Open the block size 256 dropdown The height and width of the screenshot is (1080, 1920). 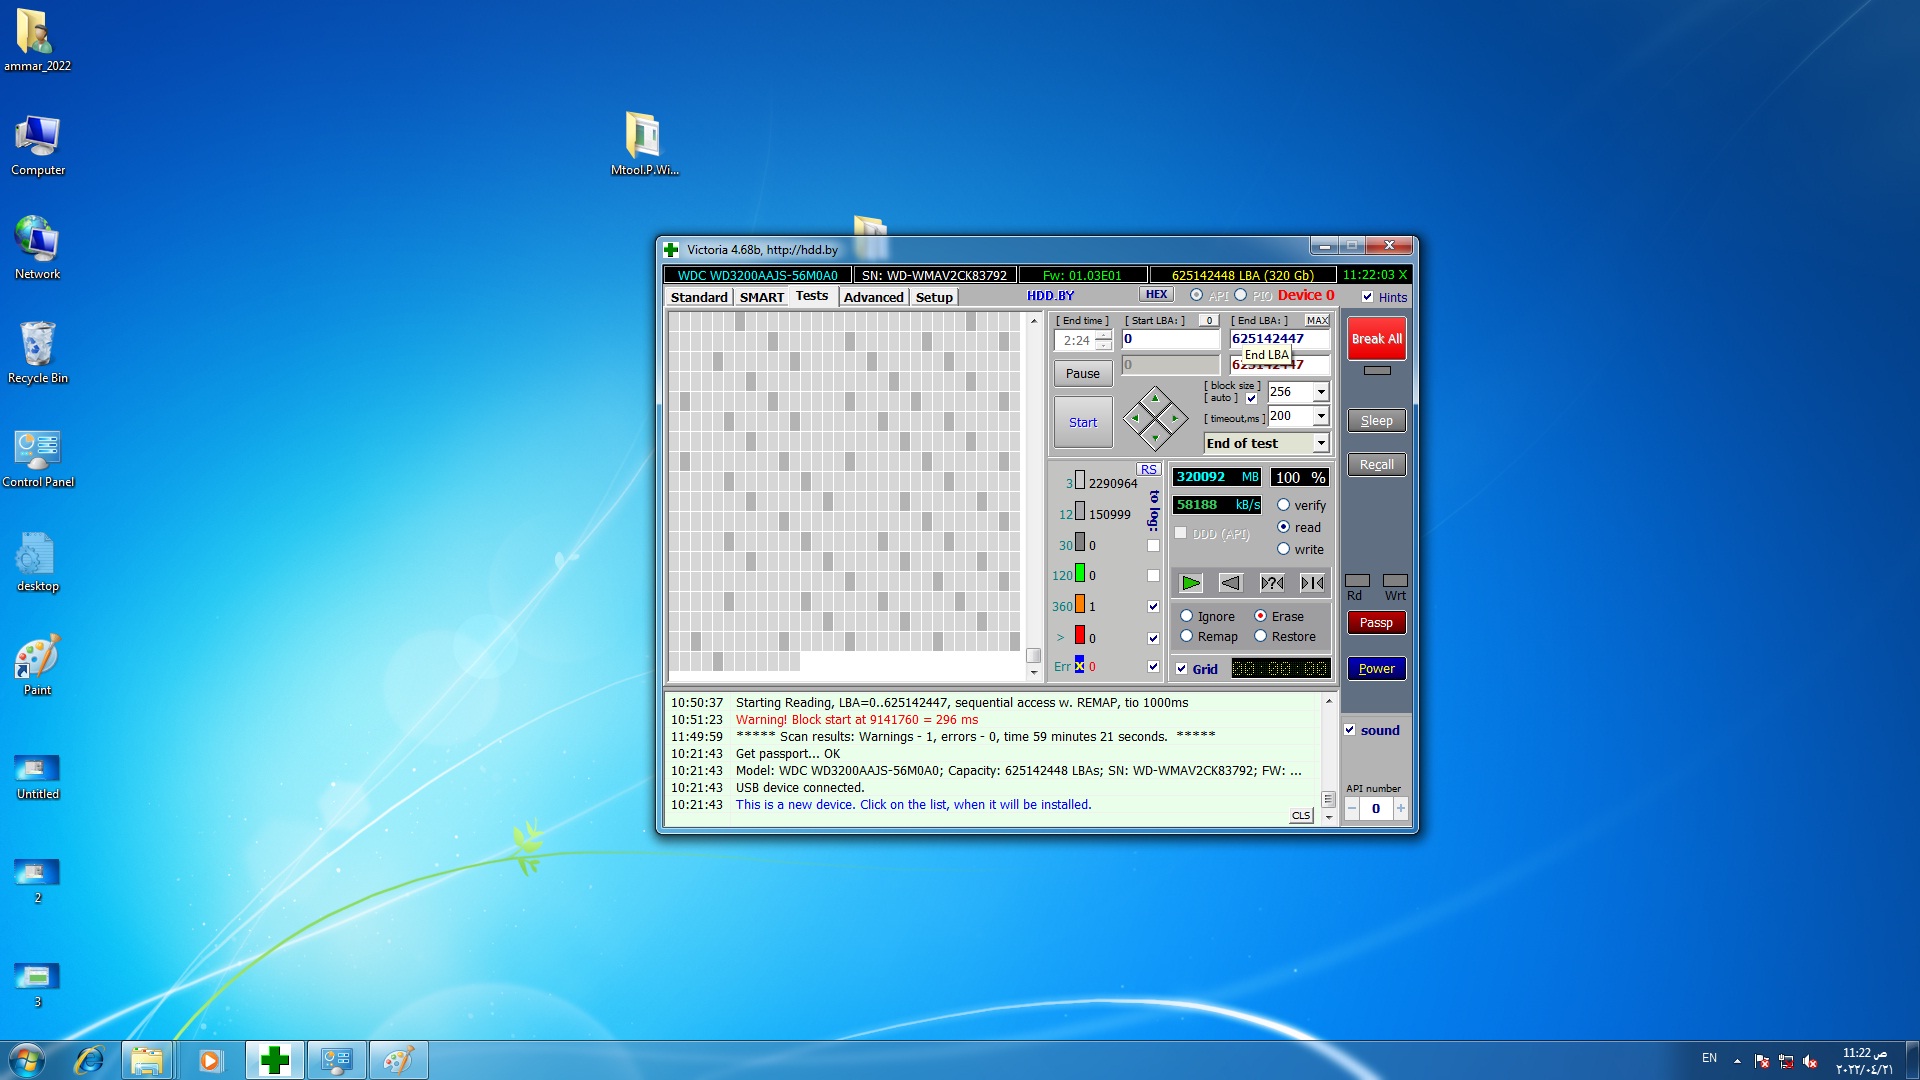pos(1321,392)
